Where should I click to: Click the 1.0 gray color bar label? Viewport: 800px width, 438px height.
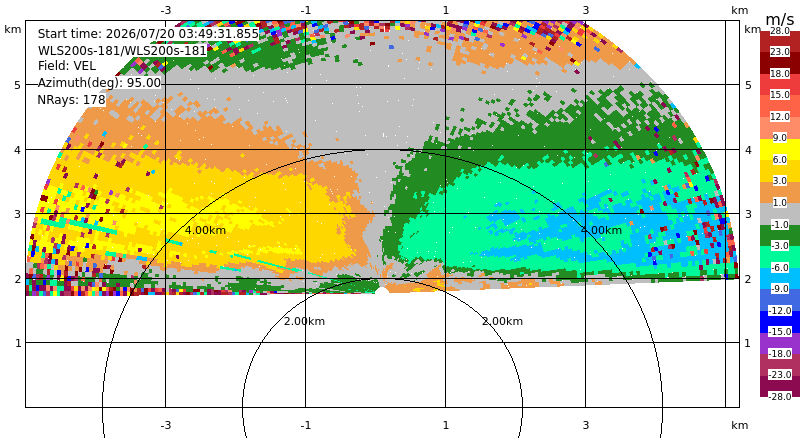[780, 203]
